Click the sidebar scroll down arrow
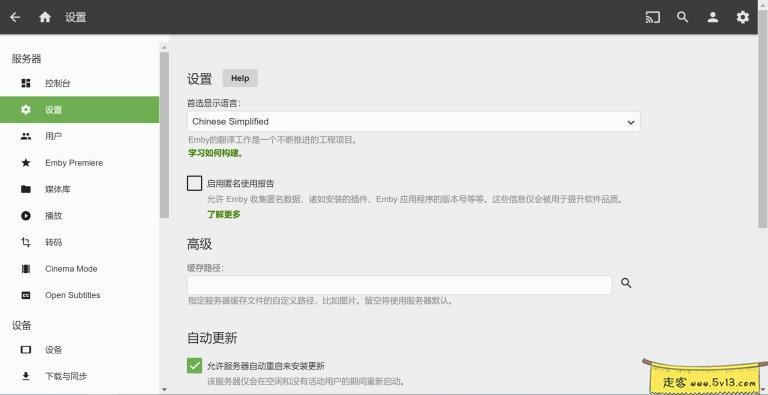The width and height of the screenshot is (768, 395). pyautogui.click(x=164, y=390)
